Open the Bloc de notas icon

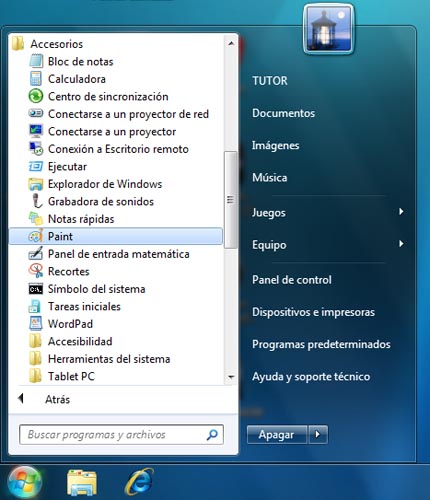point(36,61)
